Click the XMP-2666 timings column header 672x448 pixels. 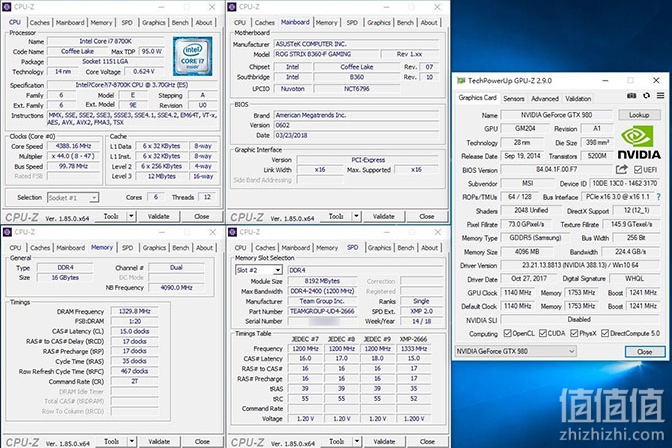[x=413, y=339]
